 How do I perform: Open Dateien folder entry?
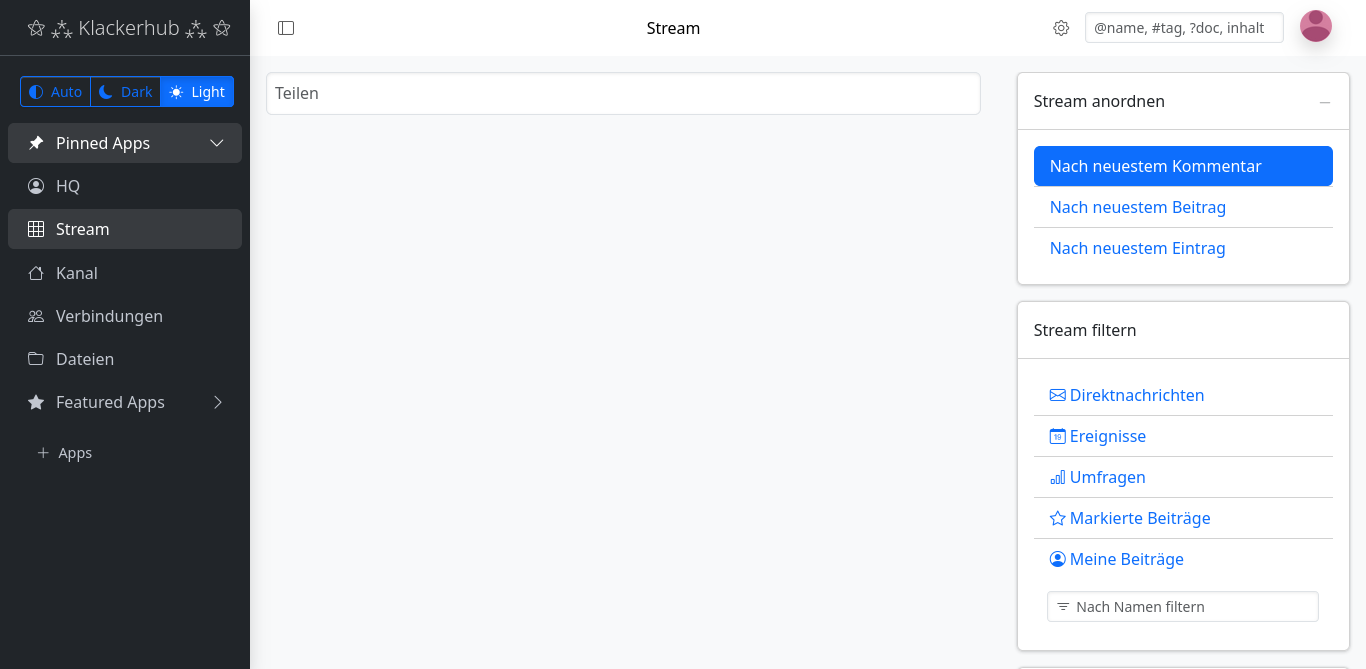click(x=125, y=359)
